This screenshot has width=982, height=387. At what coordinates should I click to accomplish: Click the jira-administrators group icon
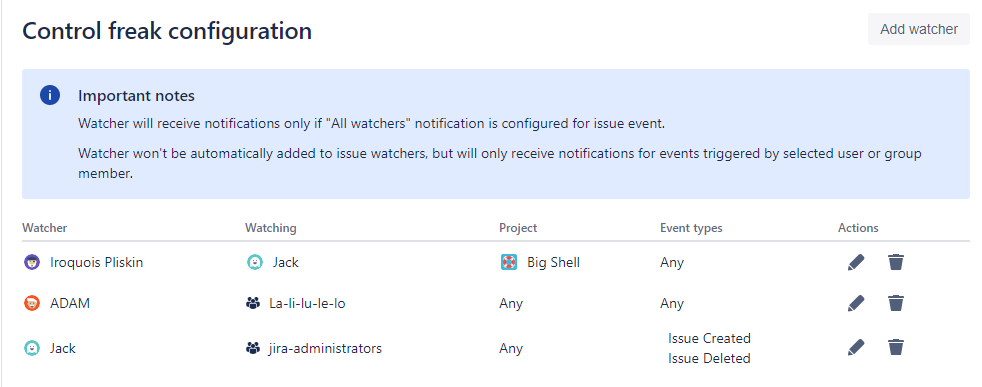[x=253, y=348]
